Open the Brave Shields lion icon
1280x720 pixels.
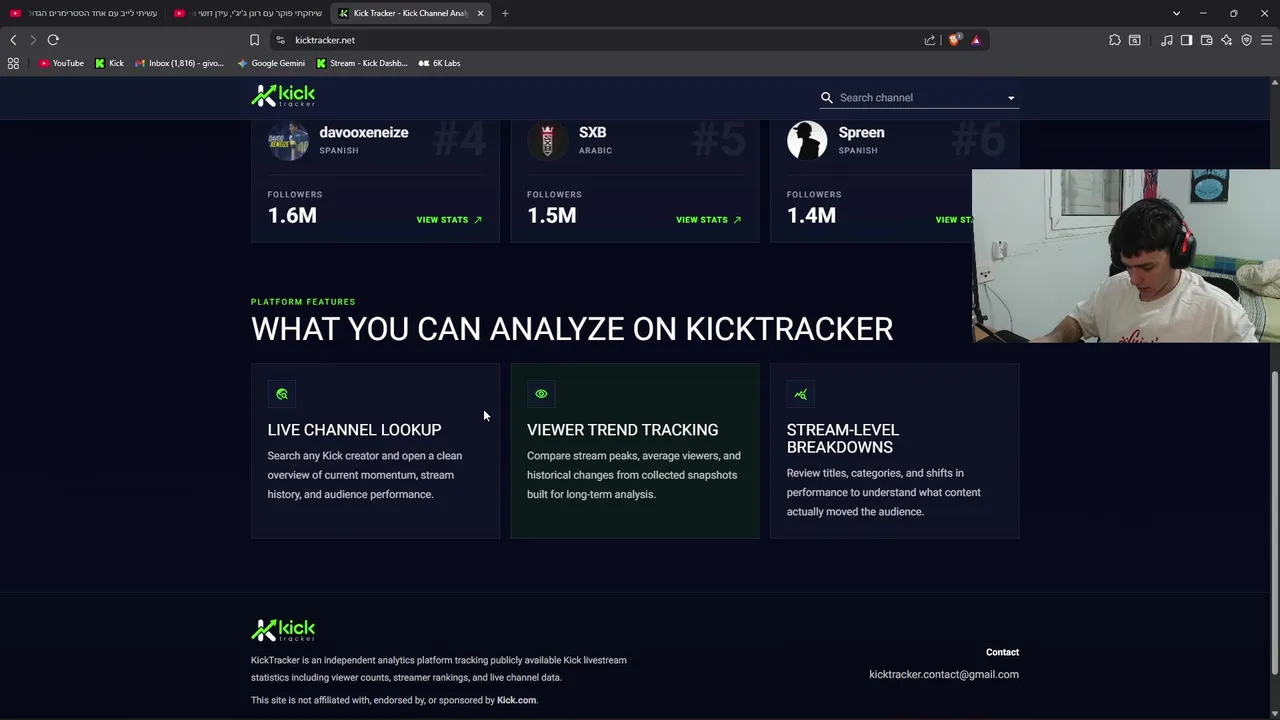point(954,40)
